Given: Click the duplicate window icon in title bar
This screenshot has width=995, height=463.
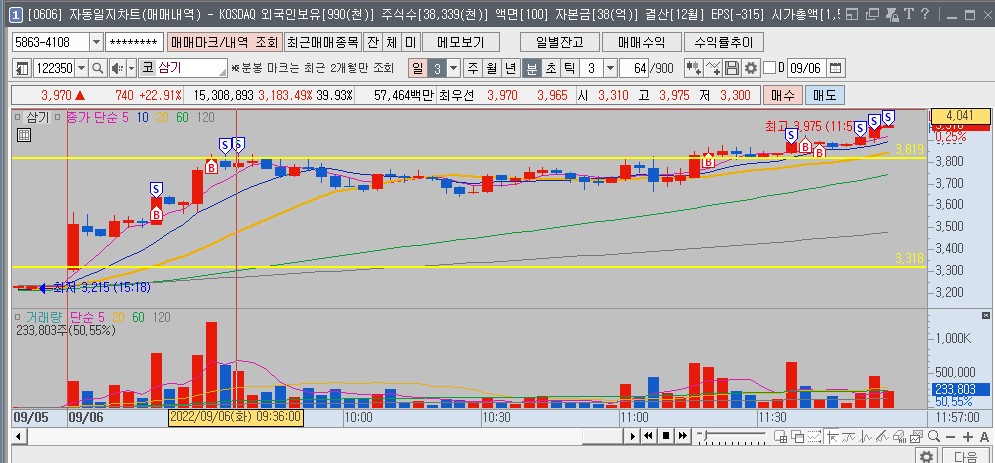Looking at the screenshot, I should pos(873,14).
